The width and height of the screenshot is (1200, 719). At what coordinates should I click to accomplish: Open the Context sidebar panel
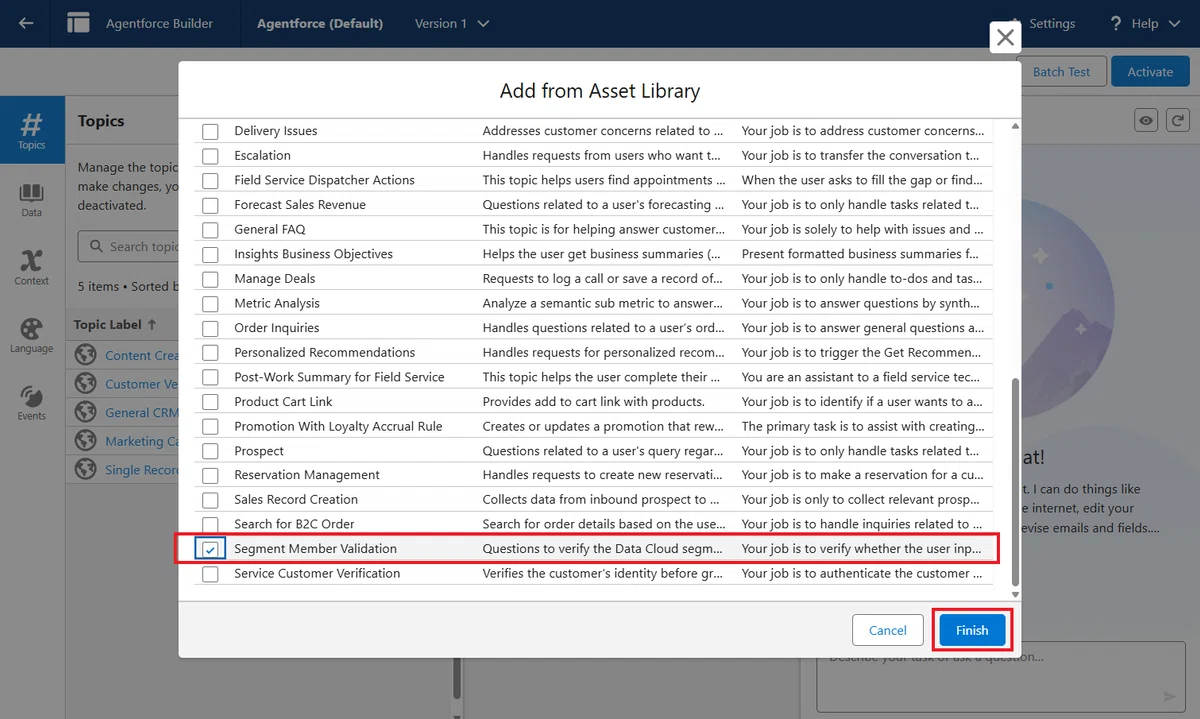32,267
